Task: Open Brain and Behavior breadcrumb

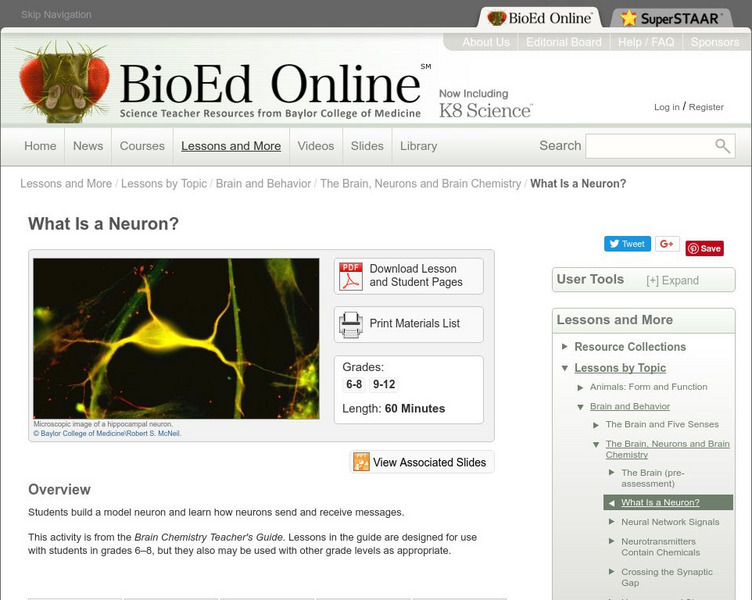Action: pyautogui.click(x=263, y=184)
